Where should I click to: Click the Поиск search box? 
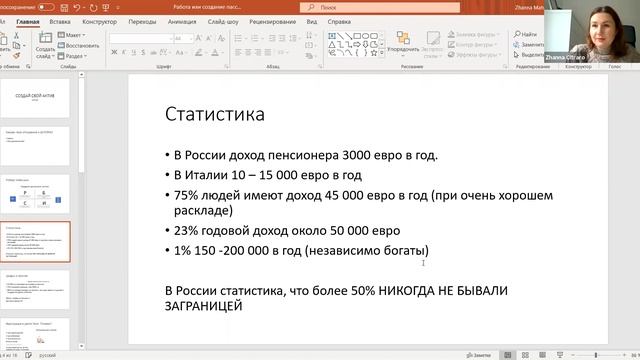(380, 7)
